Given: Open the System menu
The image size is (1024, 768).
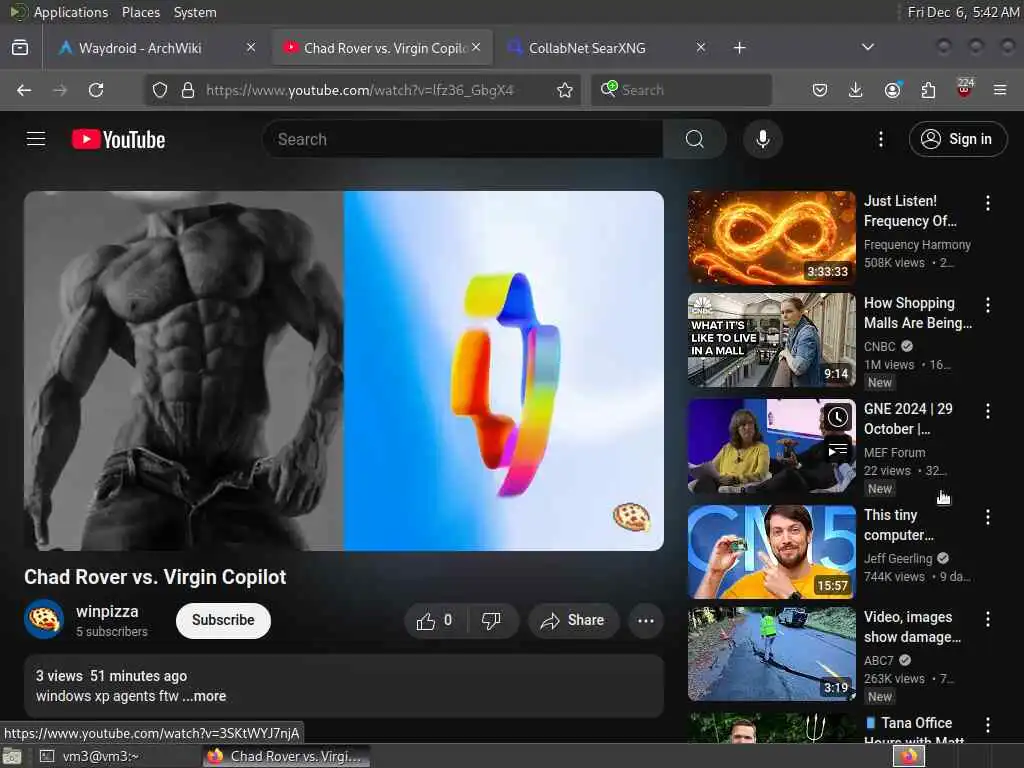Looking at the screenshot, I should (195, 12).
